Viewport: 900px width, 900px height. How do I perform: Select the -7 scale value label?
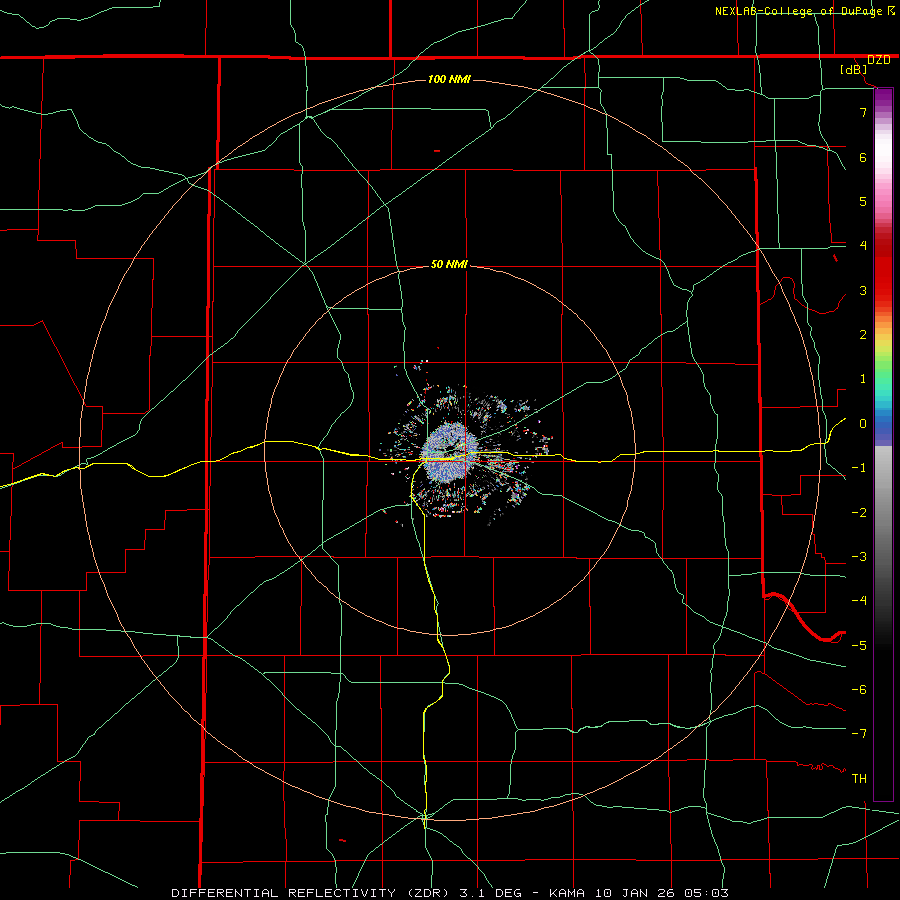tap(859, 734)
